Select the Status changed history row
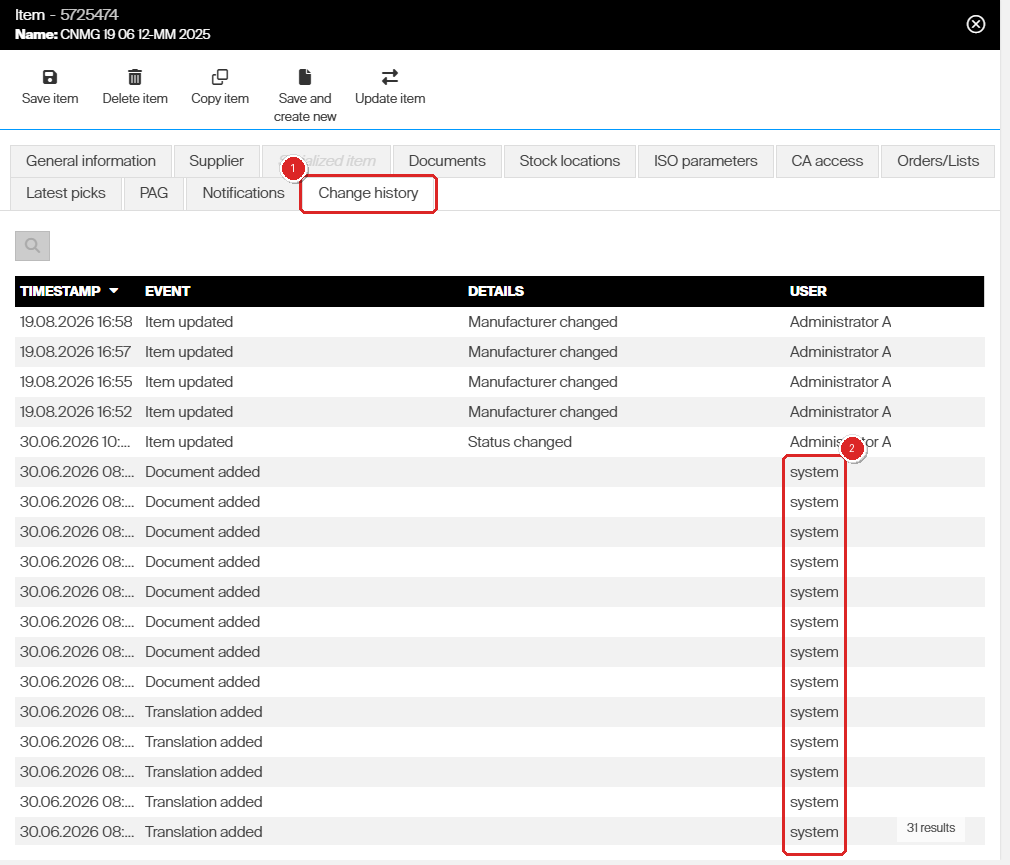 point(500,442)
